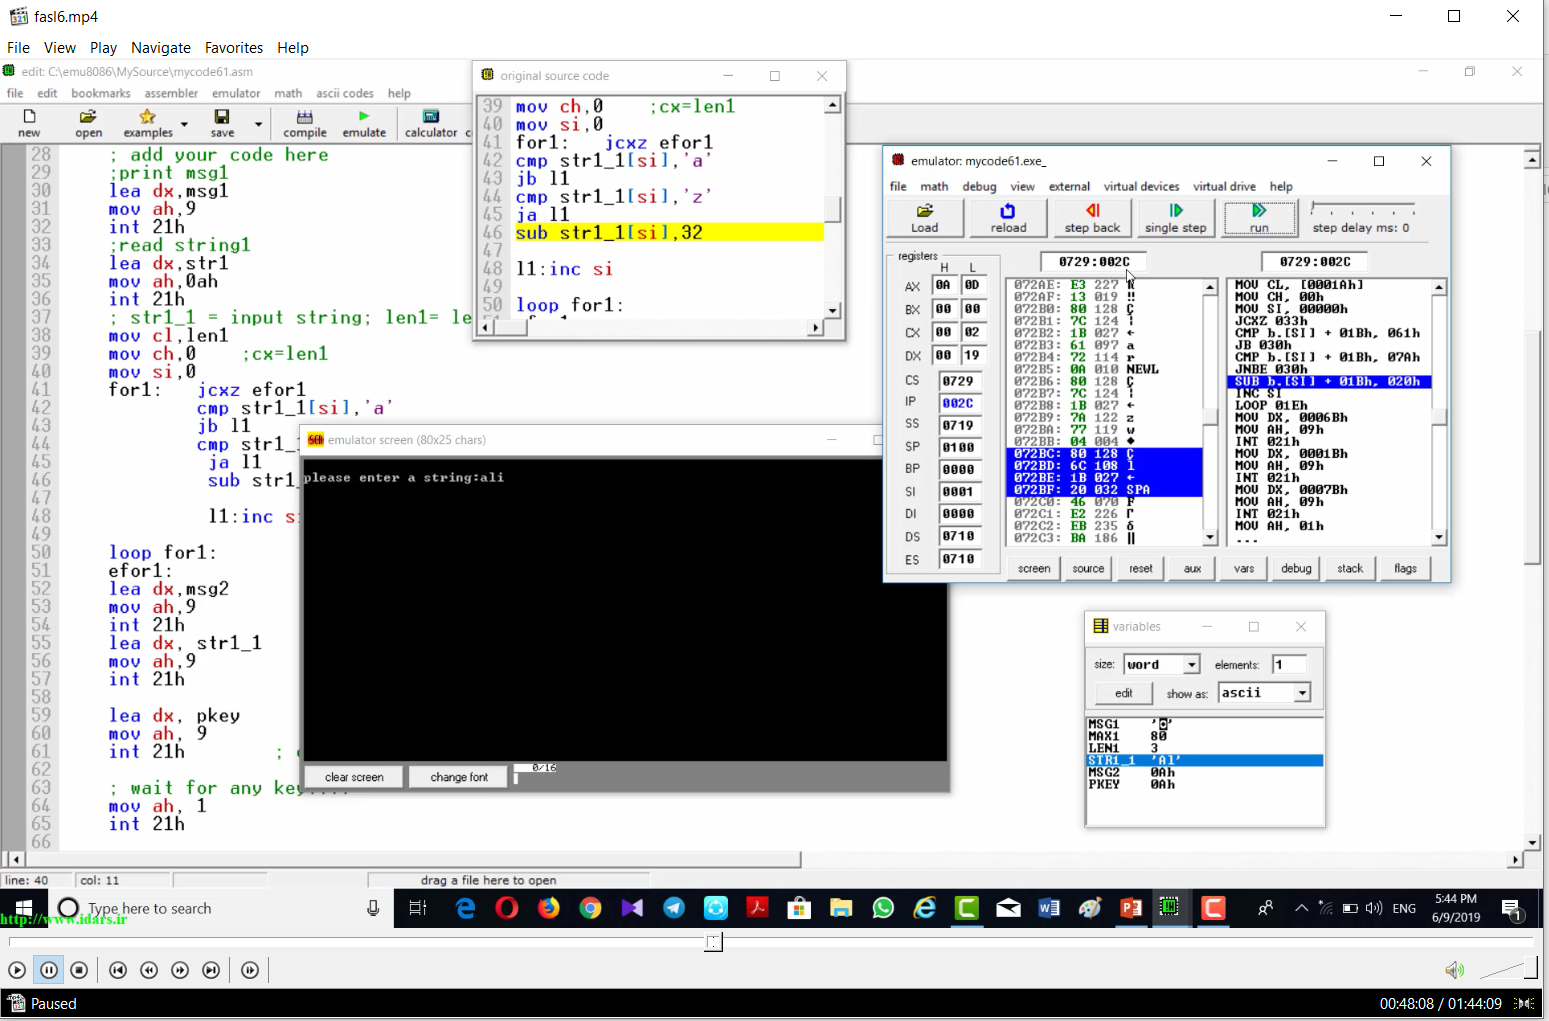Expand the examples dropdown arrow

click(183, 124)
